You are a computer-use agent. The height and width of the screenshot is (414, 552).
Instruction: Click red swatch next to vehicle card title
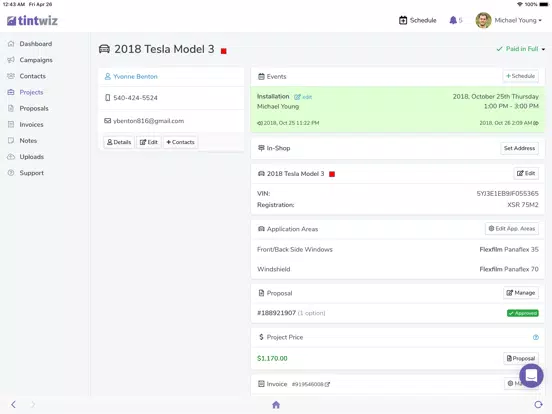(x=332, y=174)
